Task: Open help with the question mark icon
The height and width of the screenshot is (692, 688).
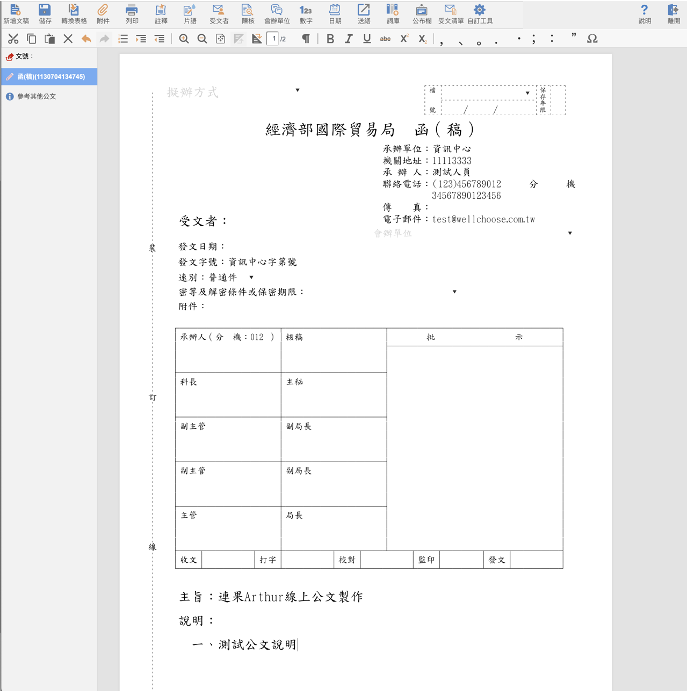Action: [644, 14]
